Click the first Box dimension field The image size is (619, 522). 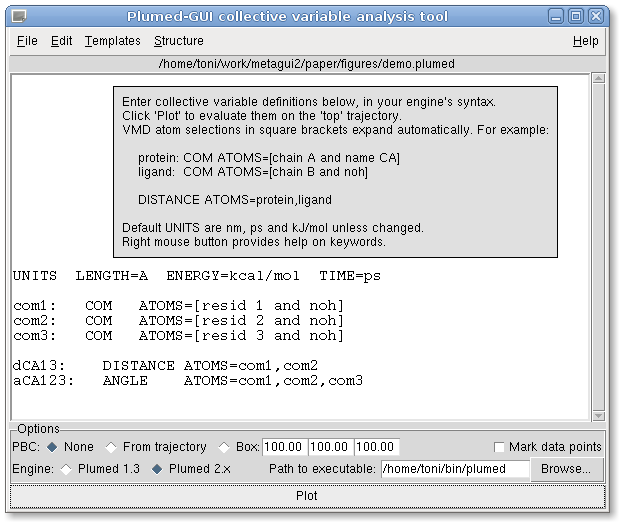pos(285,447)
